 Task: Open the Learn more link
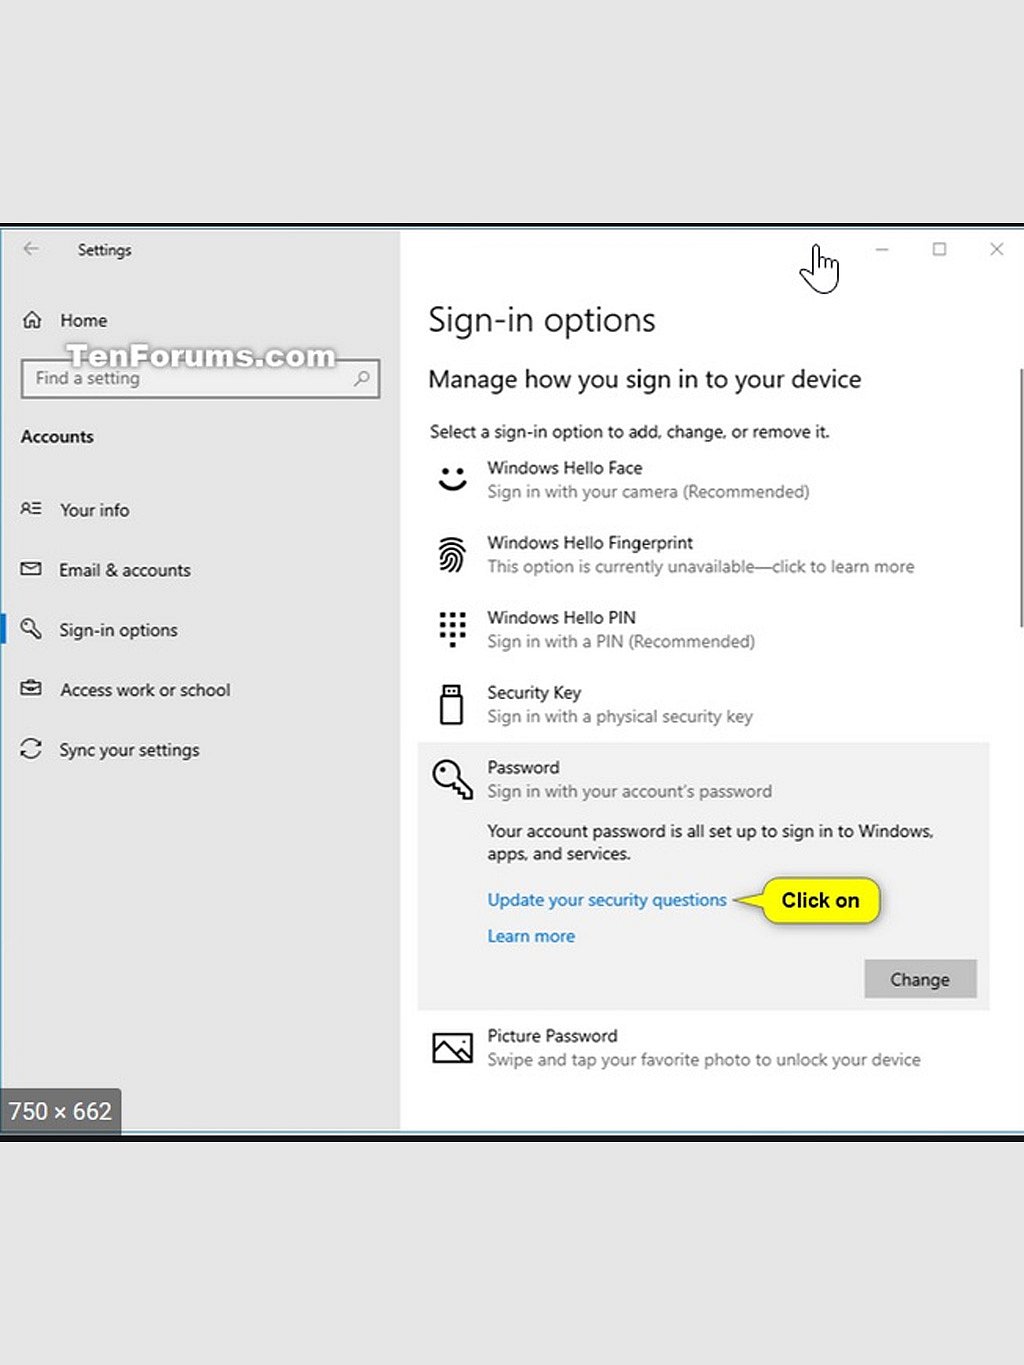[x=531, y=936]
